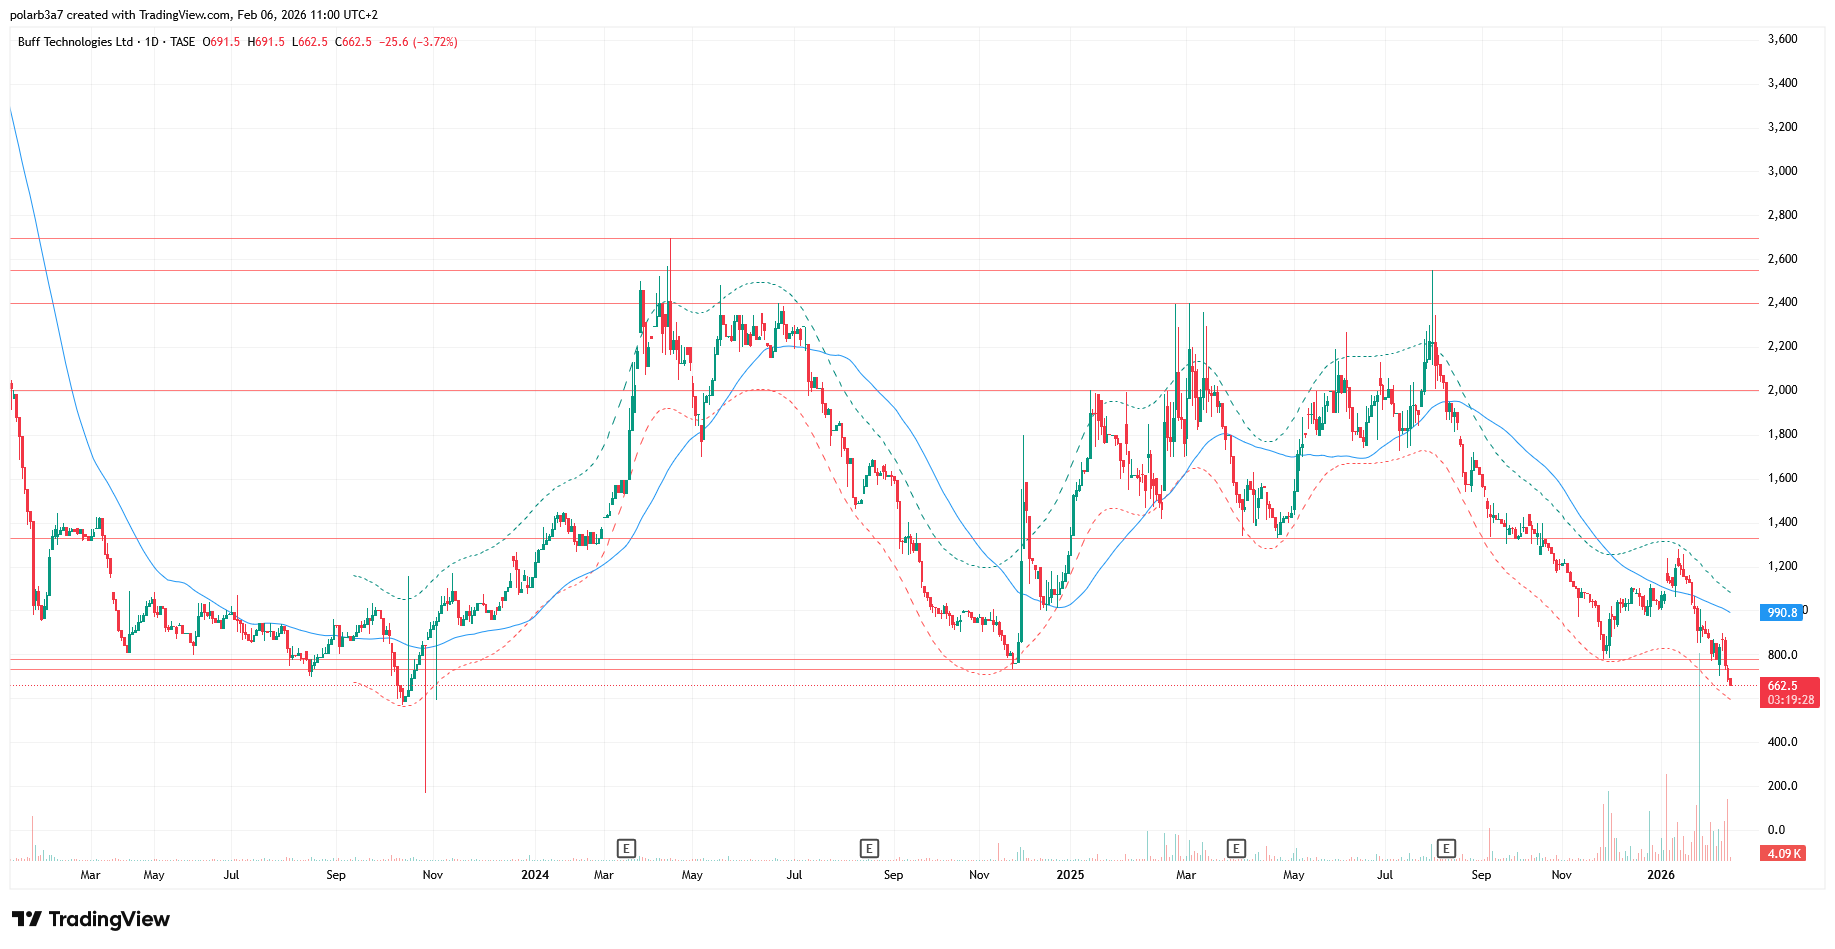Click the 2026 label on the time axis
The image size is (1835, 949).
pyautogui.click(x=1661, y=875)
